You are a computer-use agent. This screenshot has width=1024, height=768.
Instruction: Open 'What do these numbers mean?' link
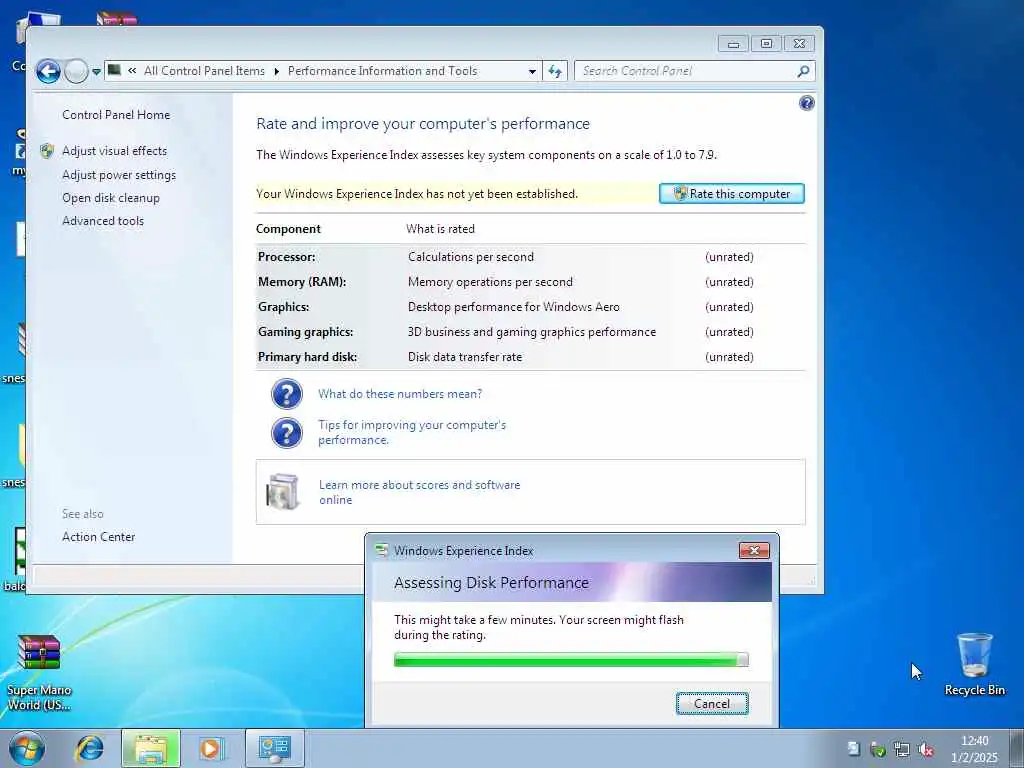tap(400, 394)
